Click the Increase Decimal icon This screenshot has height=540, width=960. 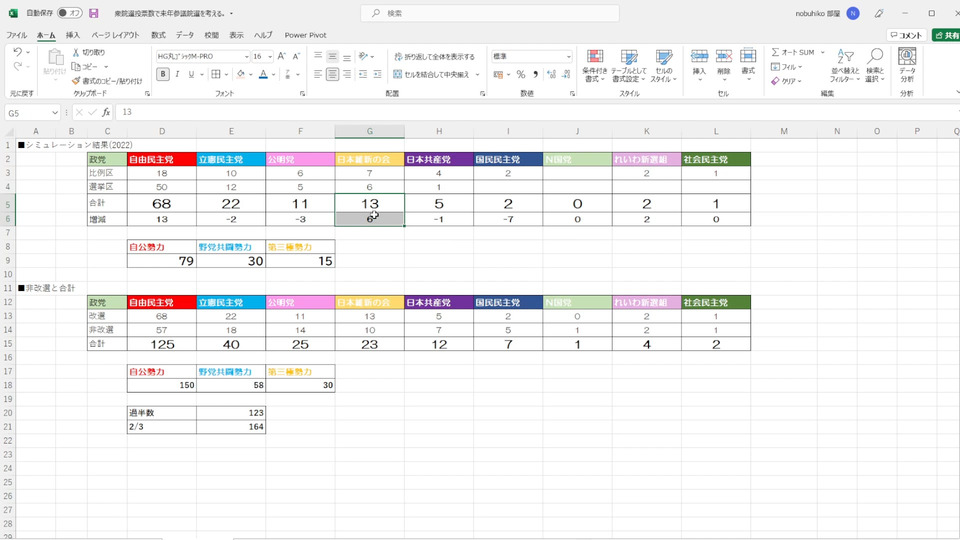(x=551, y=74)
